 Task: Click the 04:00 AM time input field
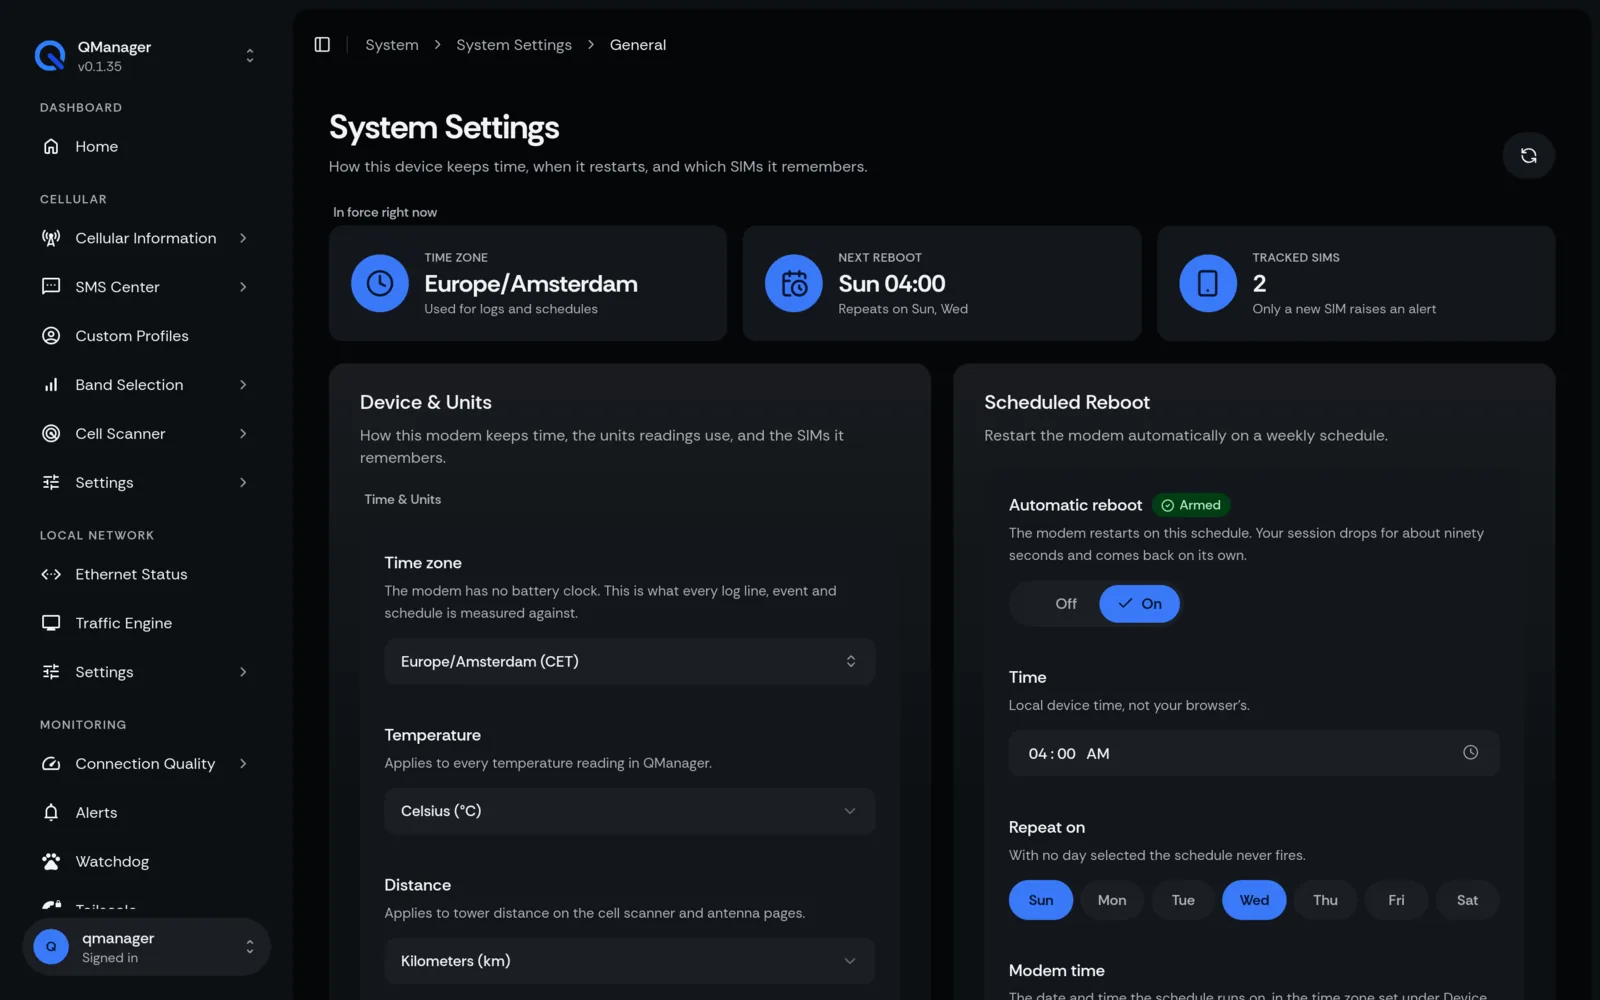tap(1254, 753)
